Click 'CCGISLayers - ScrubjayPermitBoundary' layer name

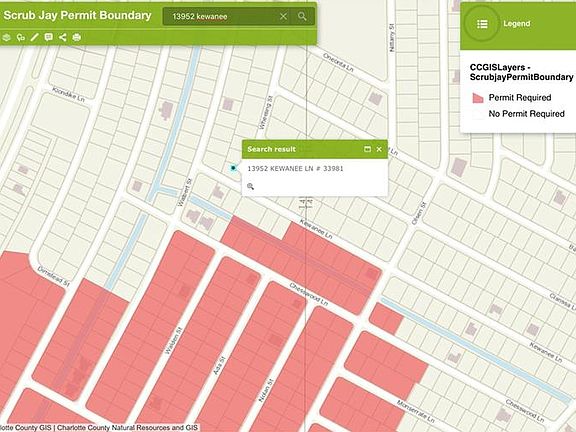[521, 72]
